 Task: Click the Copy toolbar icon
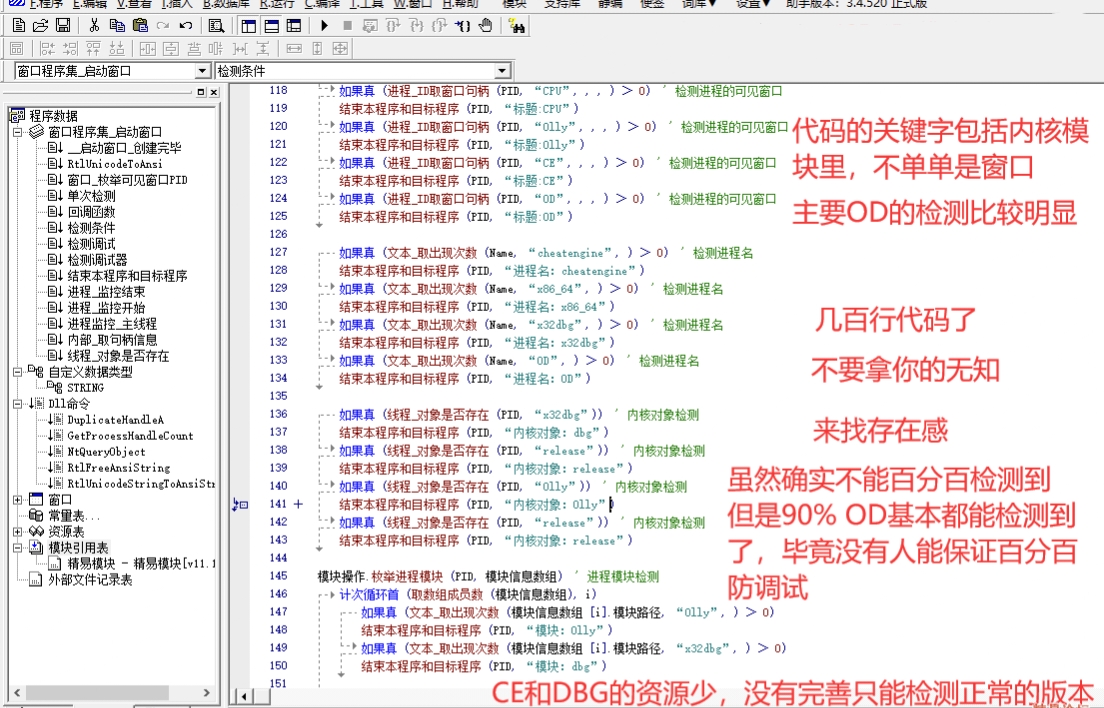pos(117,26)
